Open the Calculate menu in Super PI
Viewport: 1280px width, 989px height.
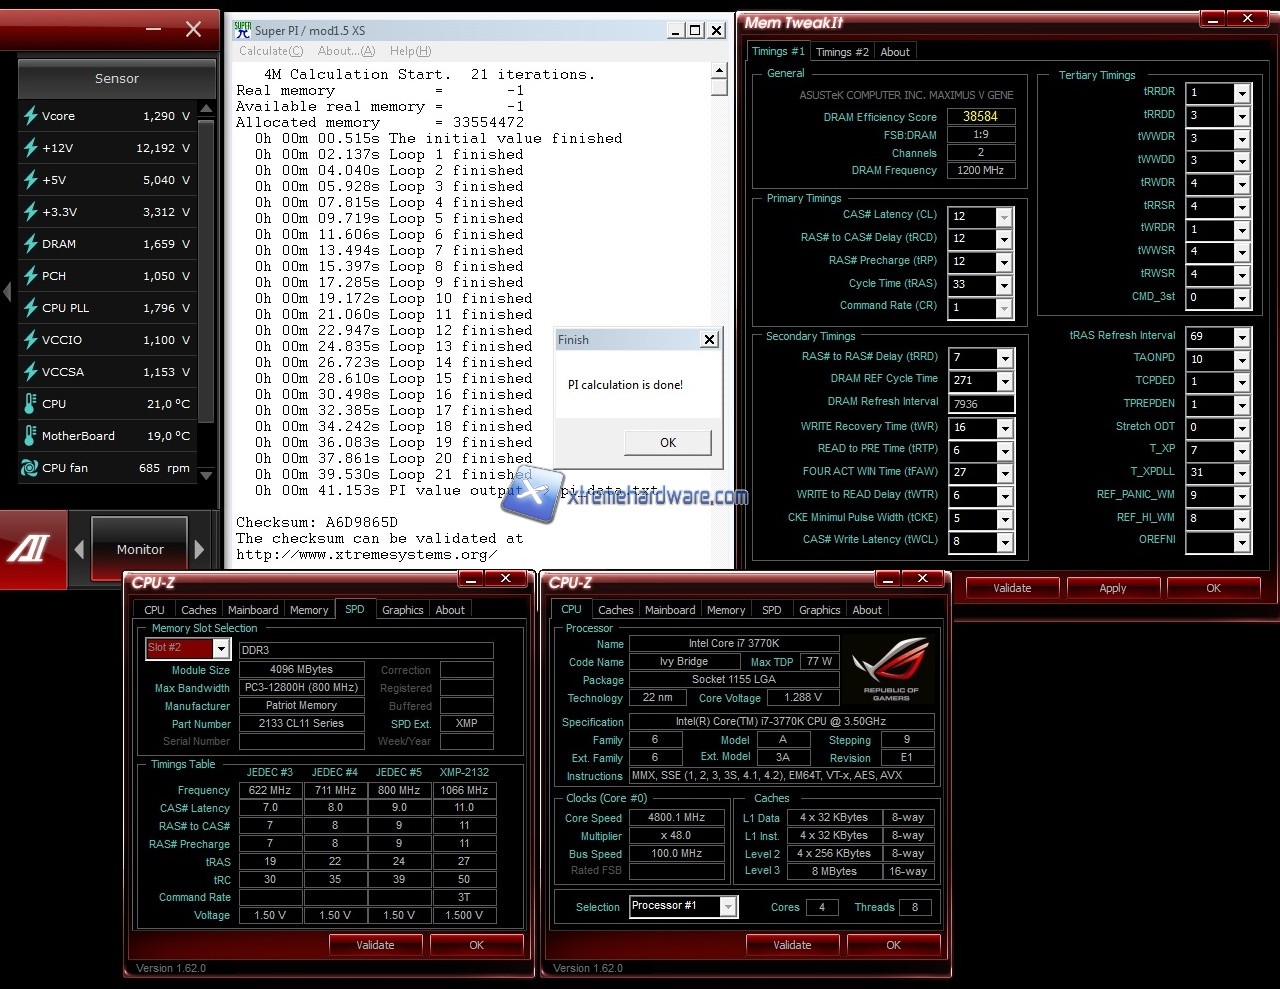270,51
